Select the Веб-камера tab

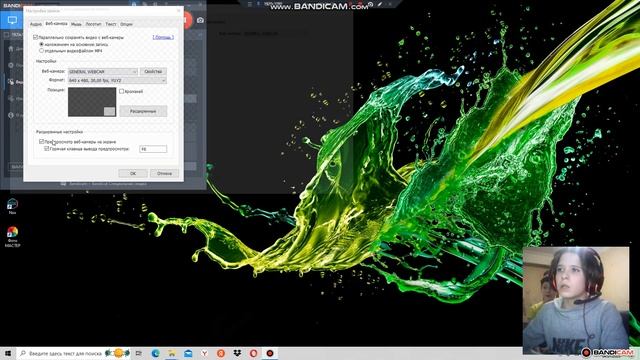tap(56, 24)
